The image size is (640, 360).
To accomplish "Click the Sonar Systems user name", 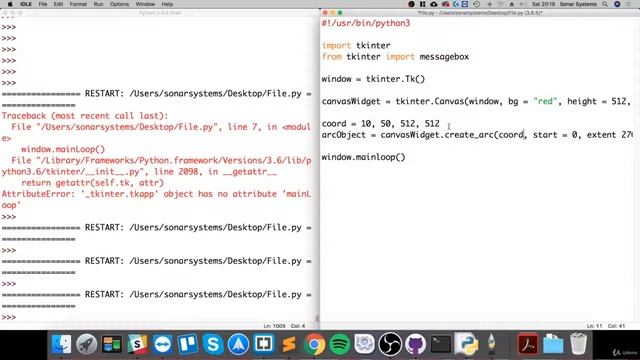I will (x=578, y=4).
